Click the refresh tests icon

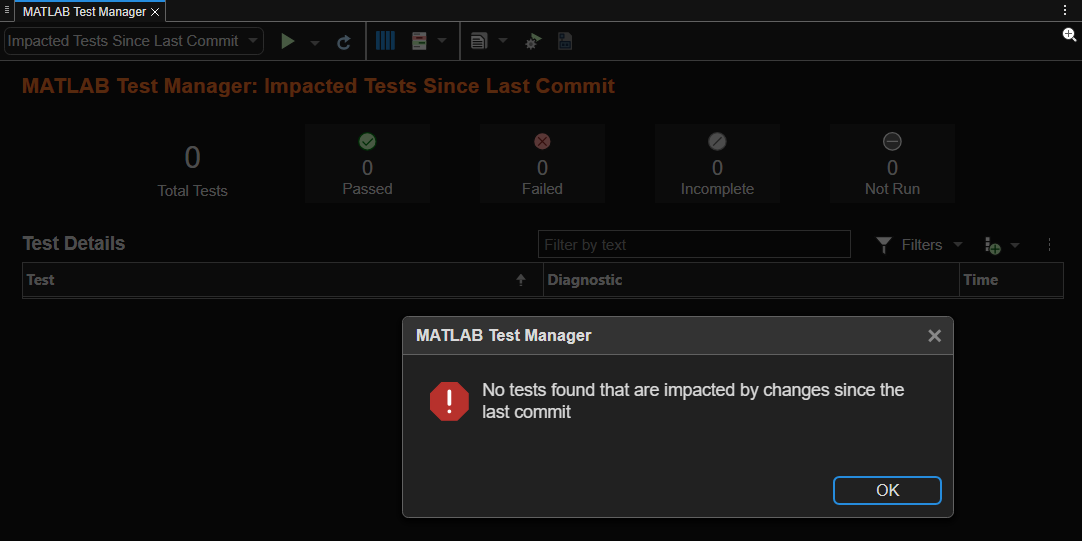click(x=344, y=42)
